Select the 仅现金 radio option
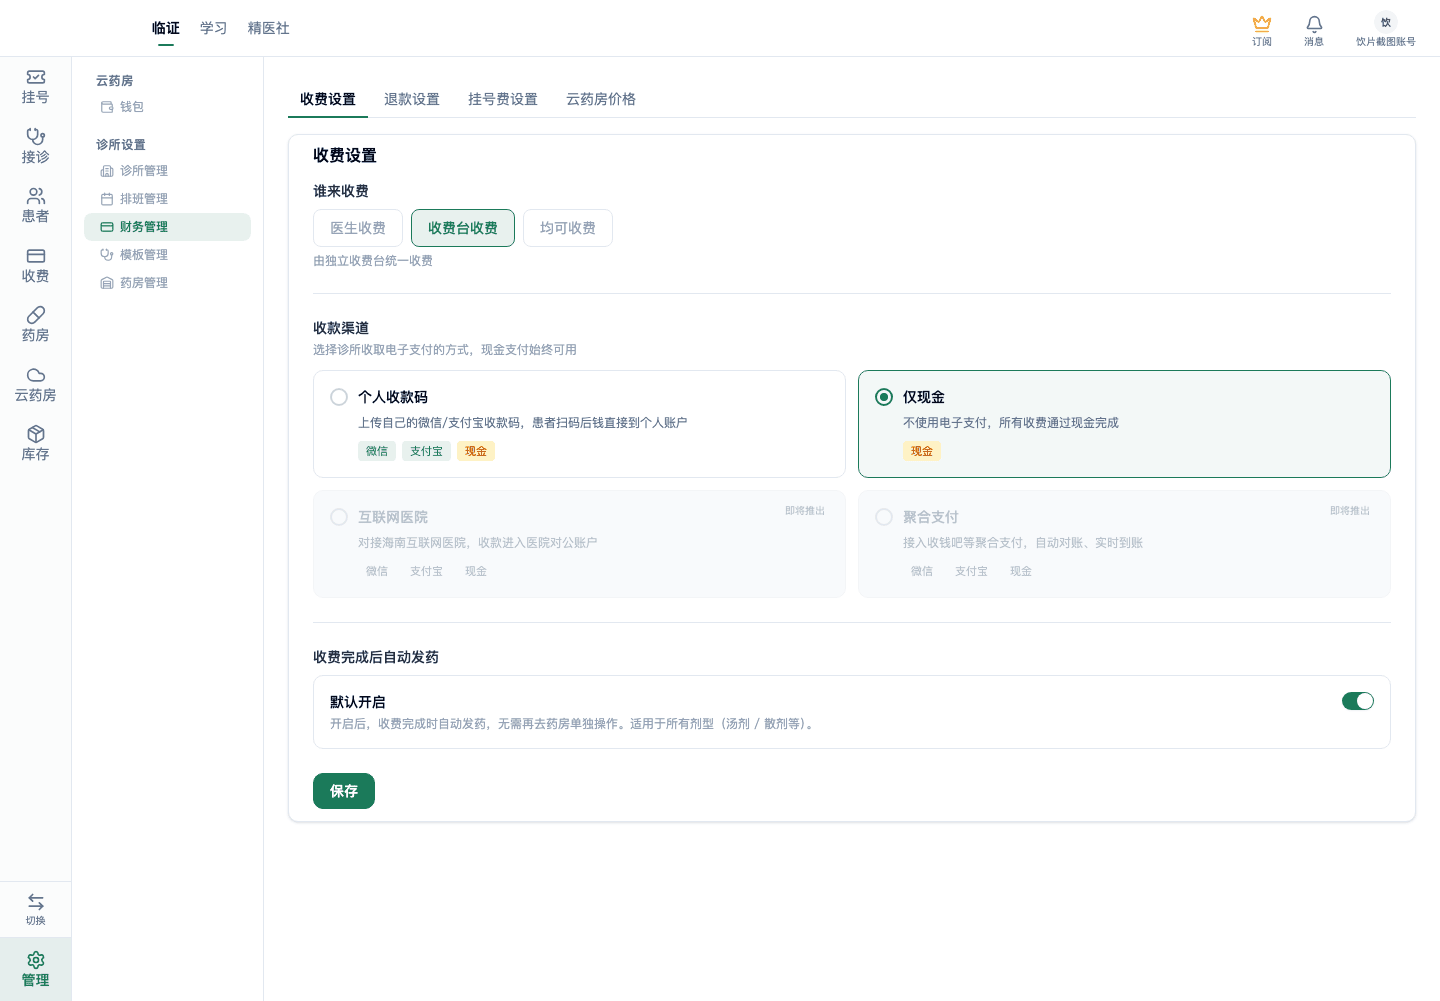The image size is (1440, 1001). point(884,397)
